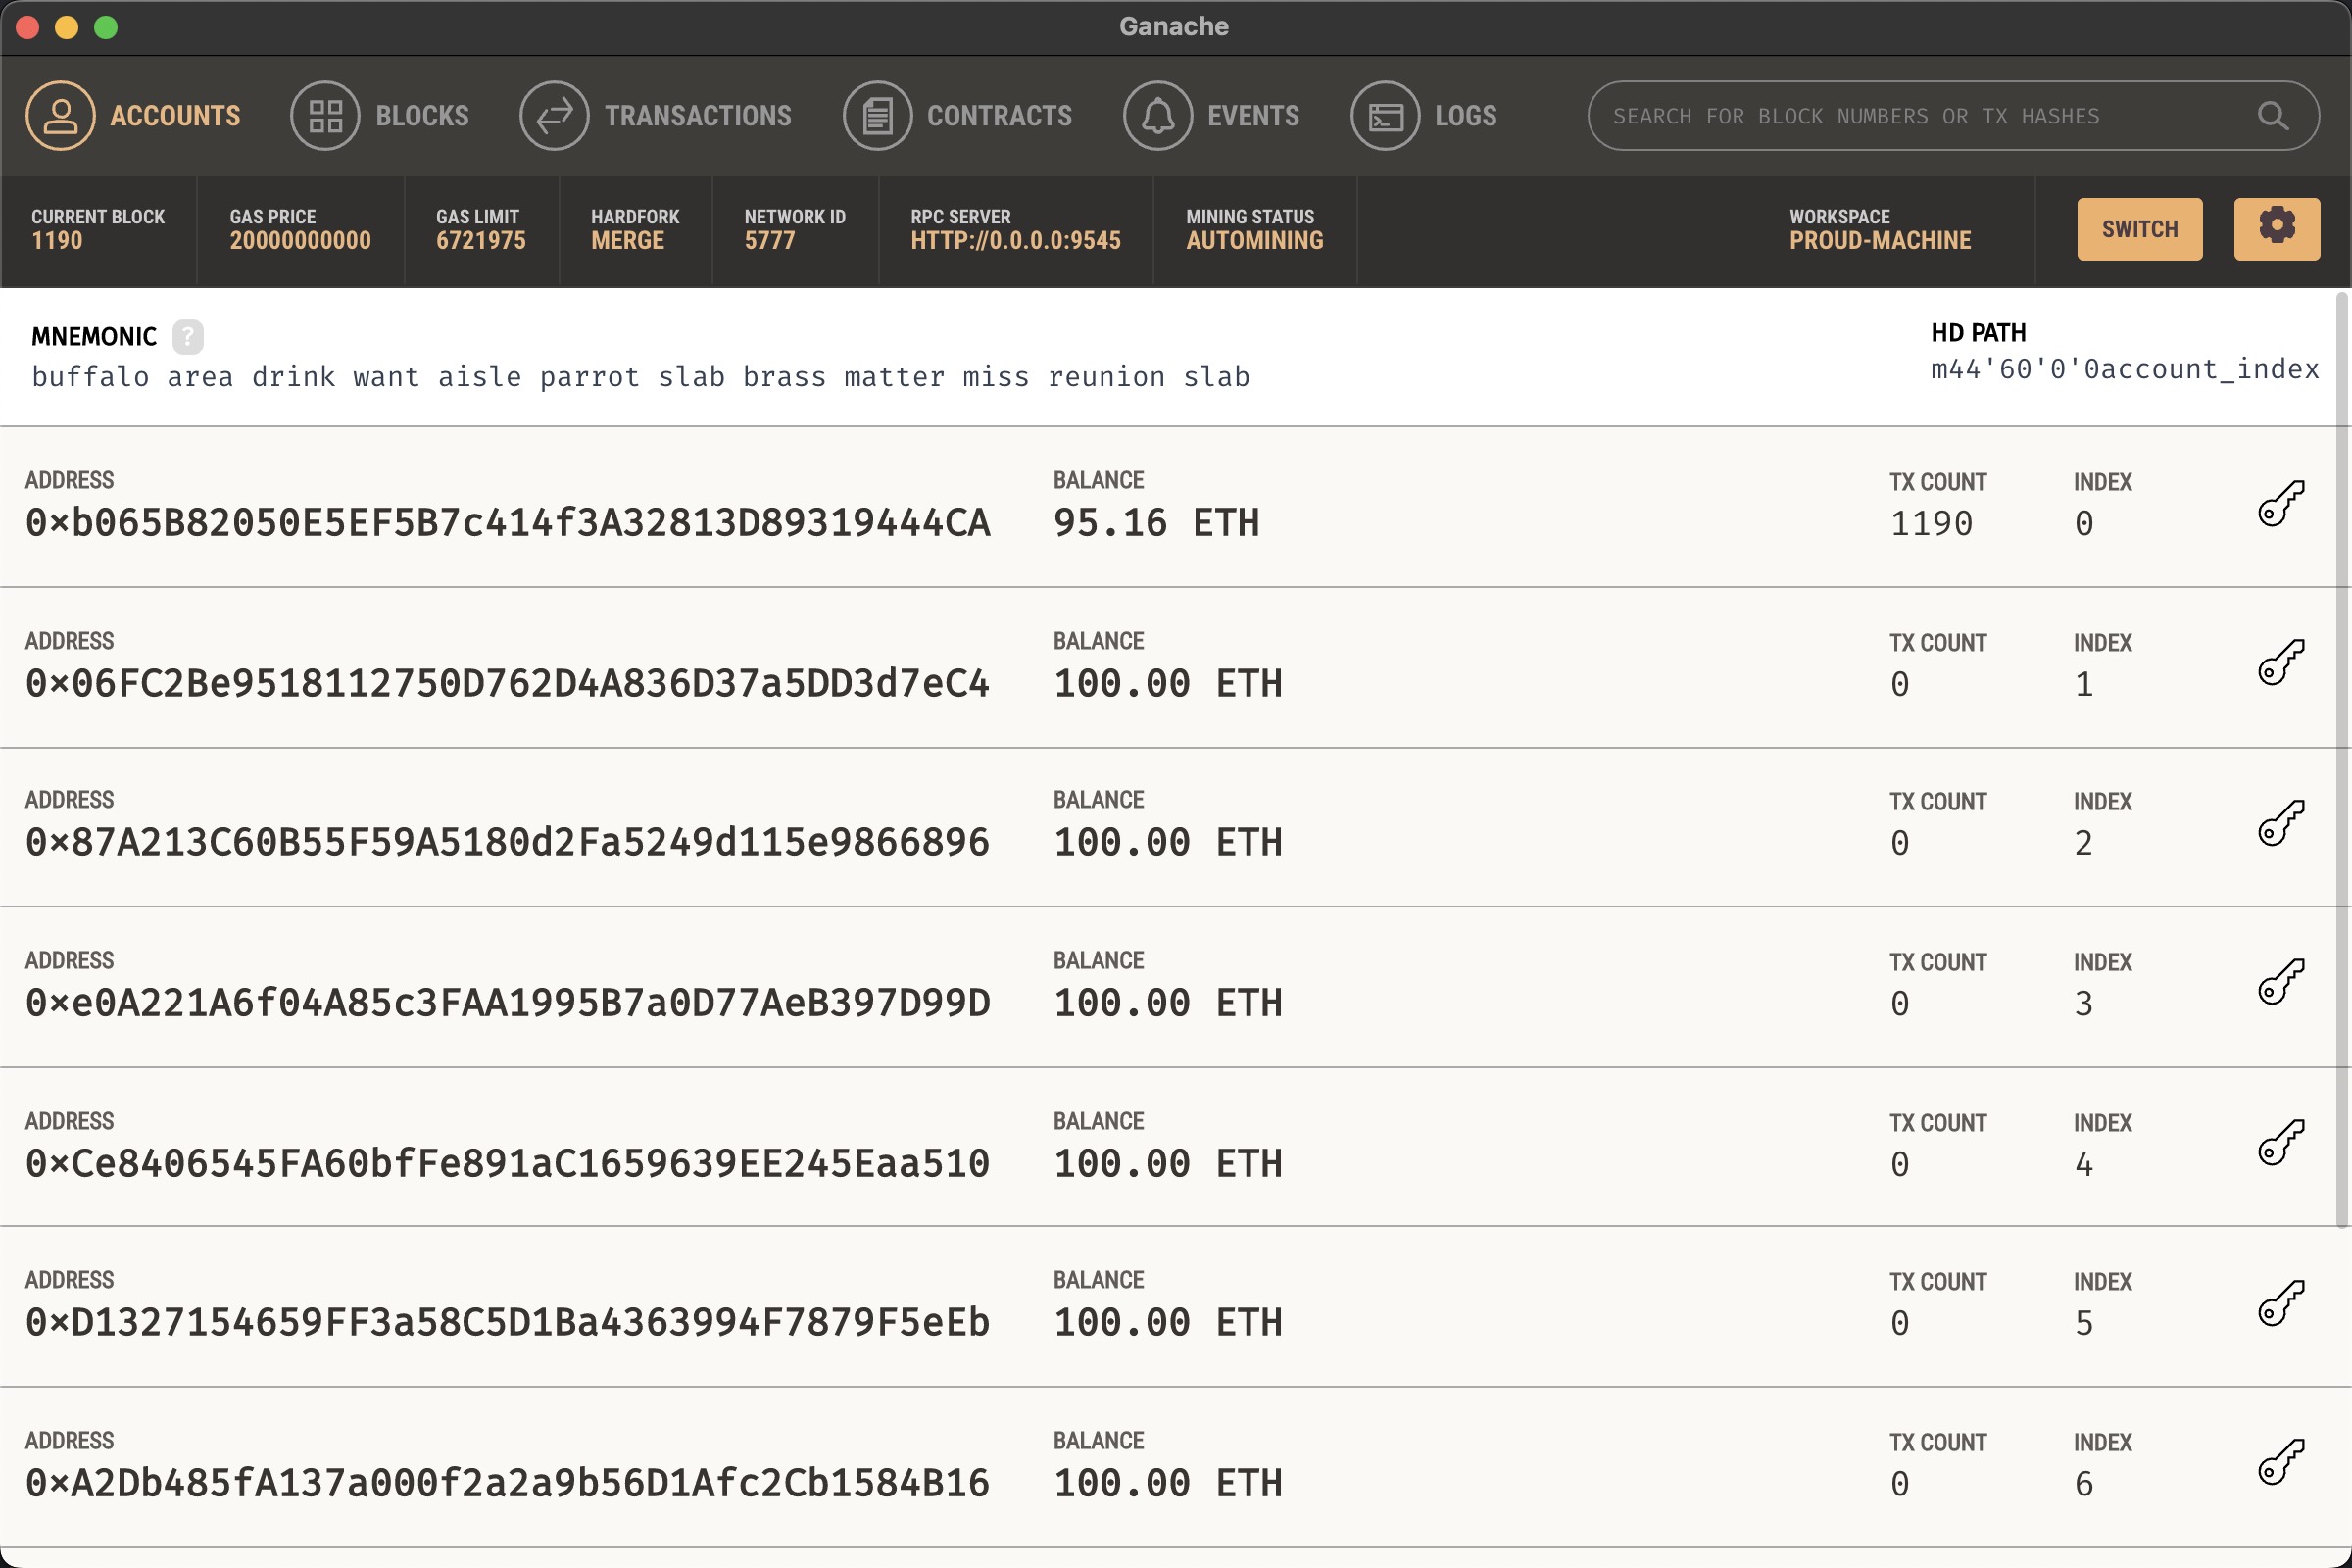Open the Logs tab

1424,116
